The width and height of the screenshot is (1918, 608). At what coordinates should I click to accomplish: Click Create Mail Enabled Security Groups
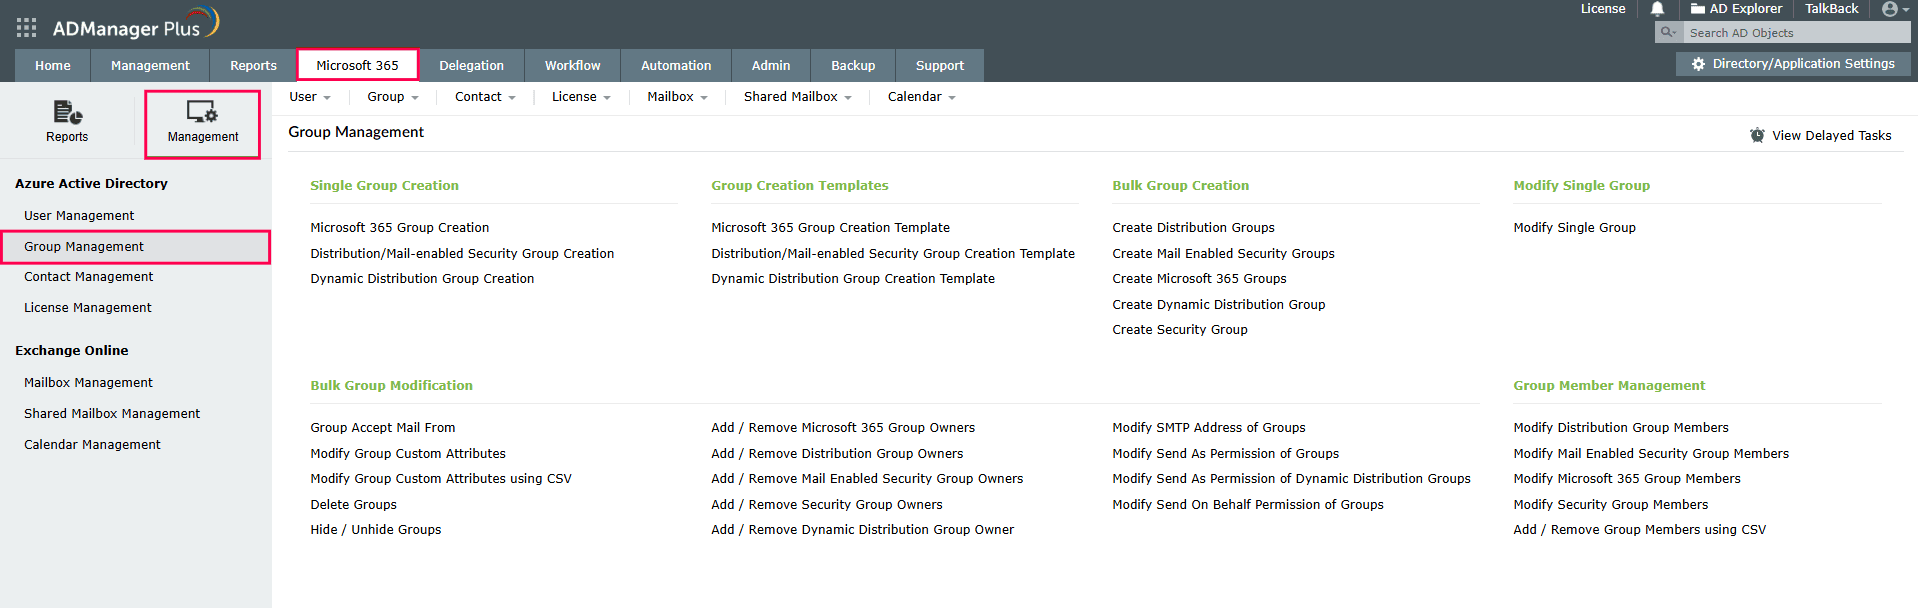point(1223,254)
